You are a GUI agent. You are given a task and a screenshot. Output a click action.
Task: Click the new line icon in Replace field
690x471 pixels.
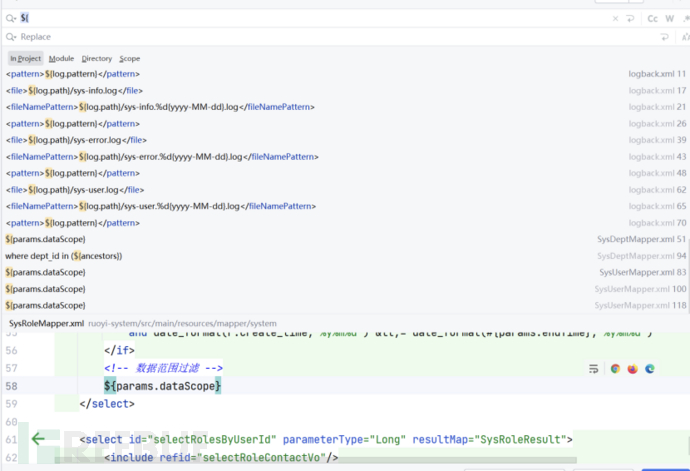pos(665,37)
